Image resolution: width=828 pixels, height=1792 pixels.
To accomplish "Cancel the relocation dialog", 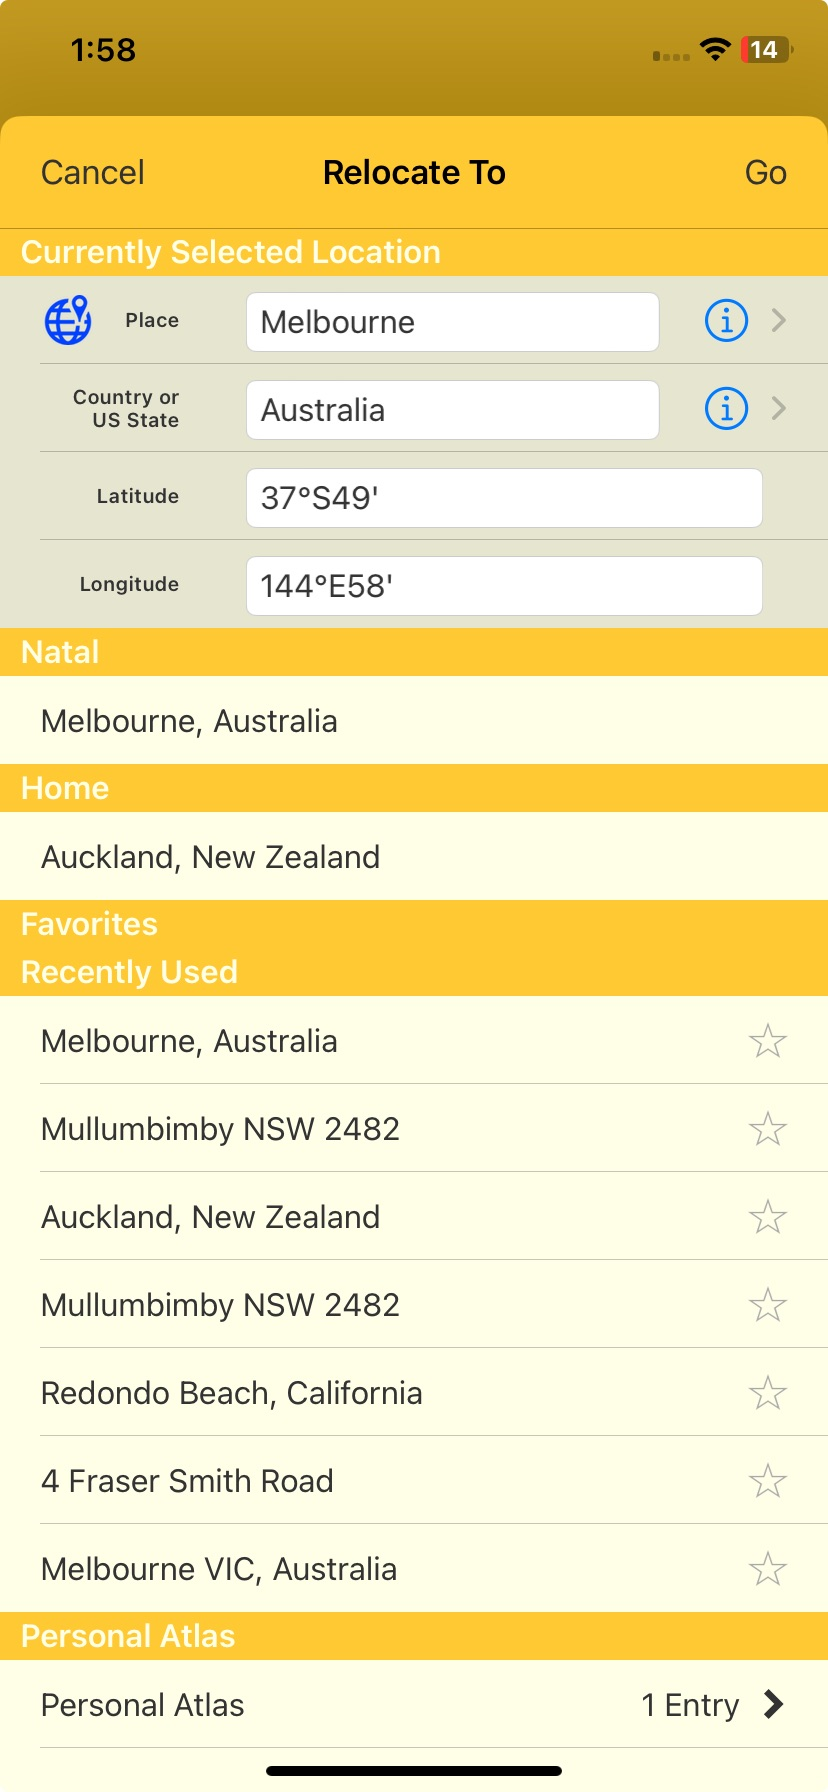I will (93, 172).
